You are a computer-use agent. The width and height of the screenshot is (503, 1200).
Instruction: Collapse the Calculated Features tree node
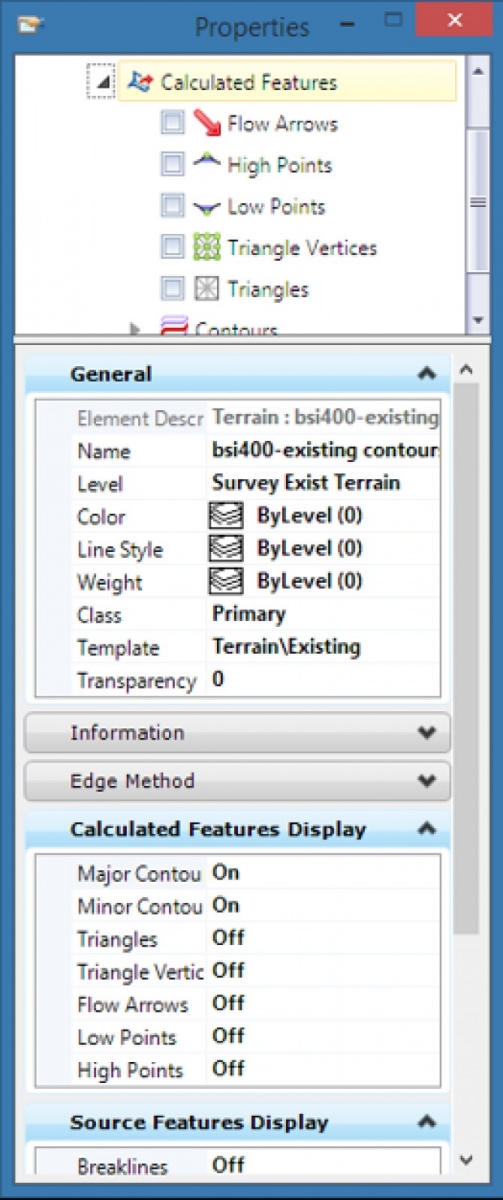[102, 82]
